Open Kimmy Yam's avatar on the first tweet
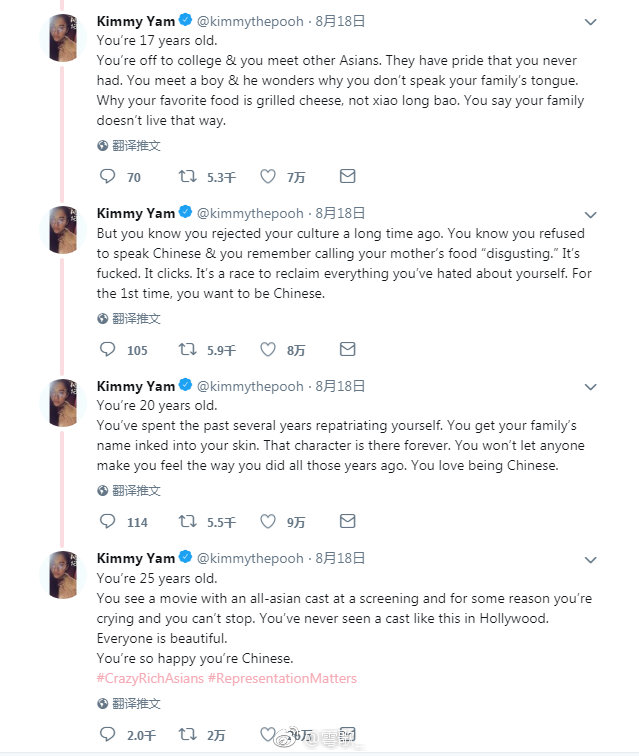Screen dimensions: 639x756 pos(64,39)
